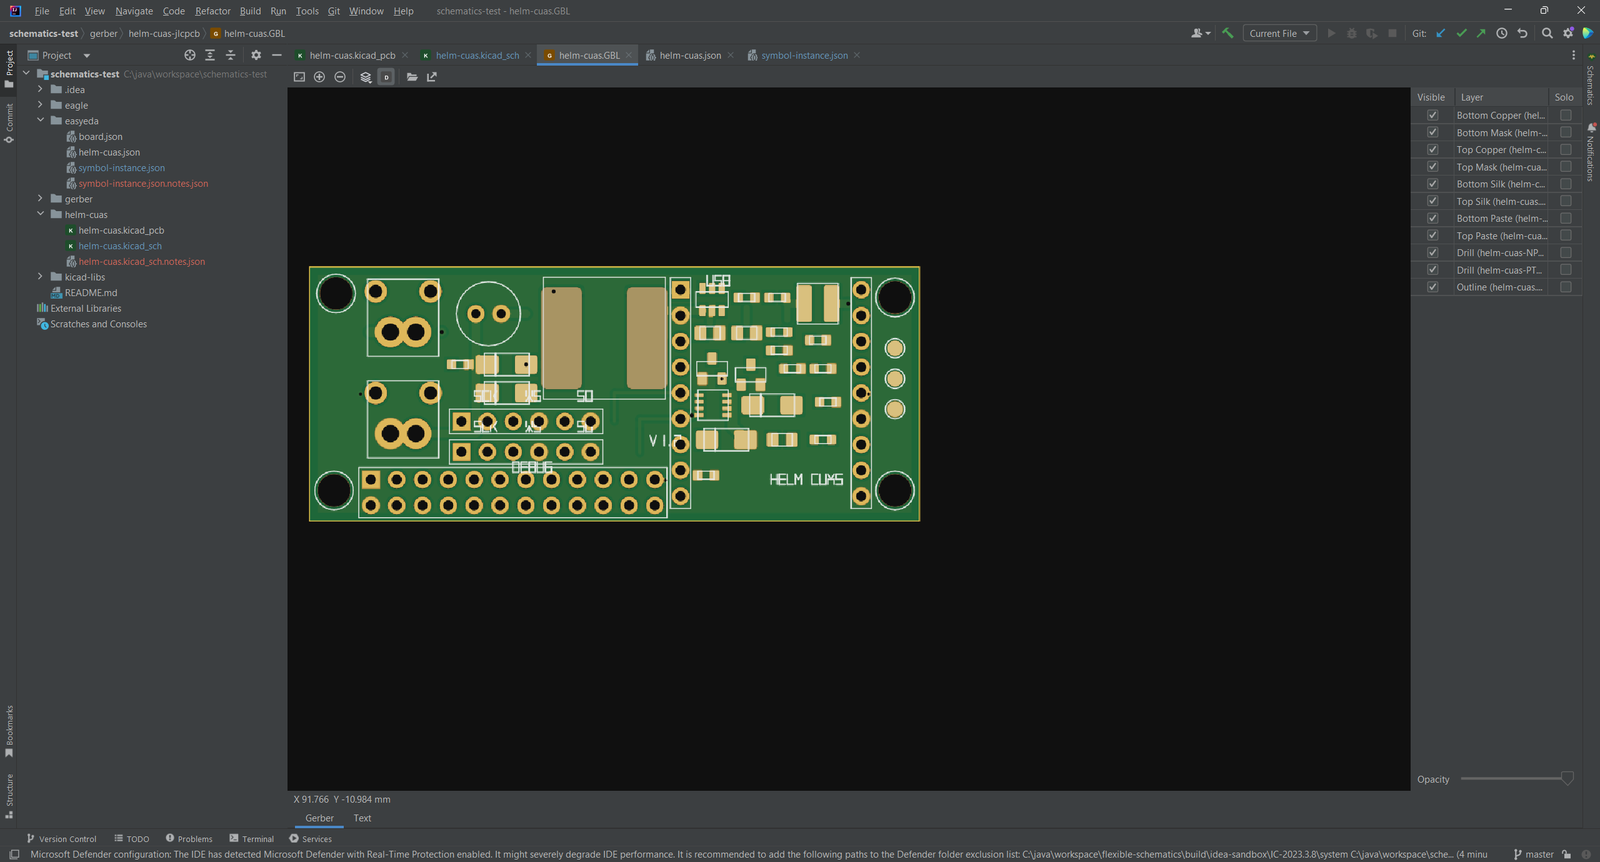Toggle Top Copper layer visibility checkbox

point(1432,150)
